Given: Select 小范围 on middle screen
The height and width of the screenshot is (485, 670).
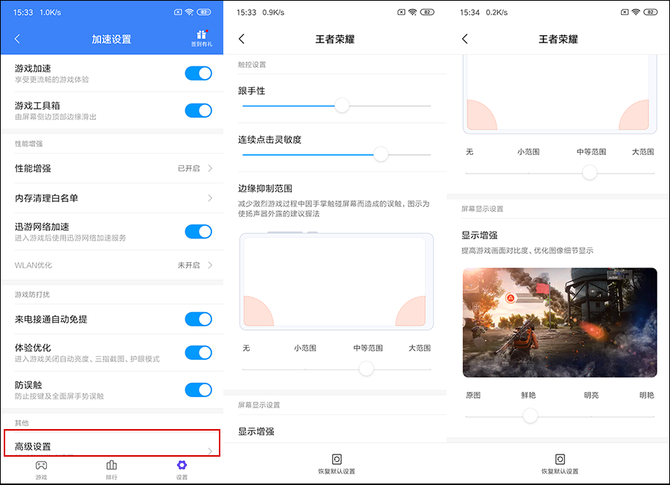Looking at the screenshot, I should [x=305, y=348].
